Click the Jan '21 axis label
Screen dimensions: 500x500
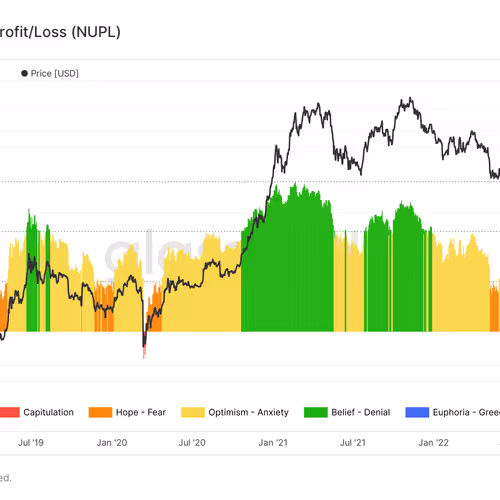click(x=273, y=443)
